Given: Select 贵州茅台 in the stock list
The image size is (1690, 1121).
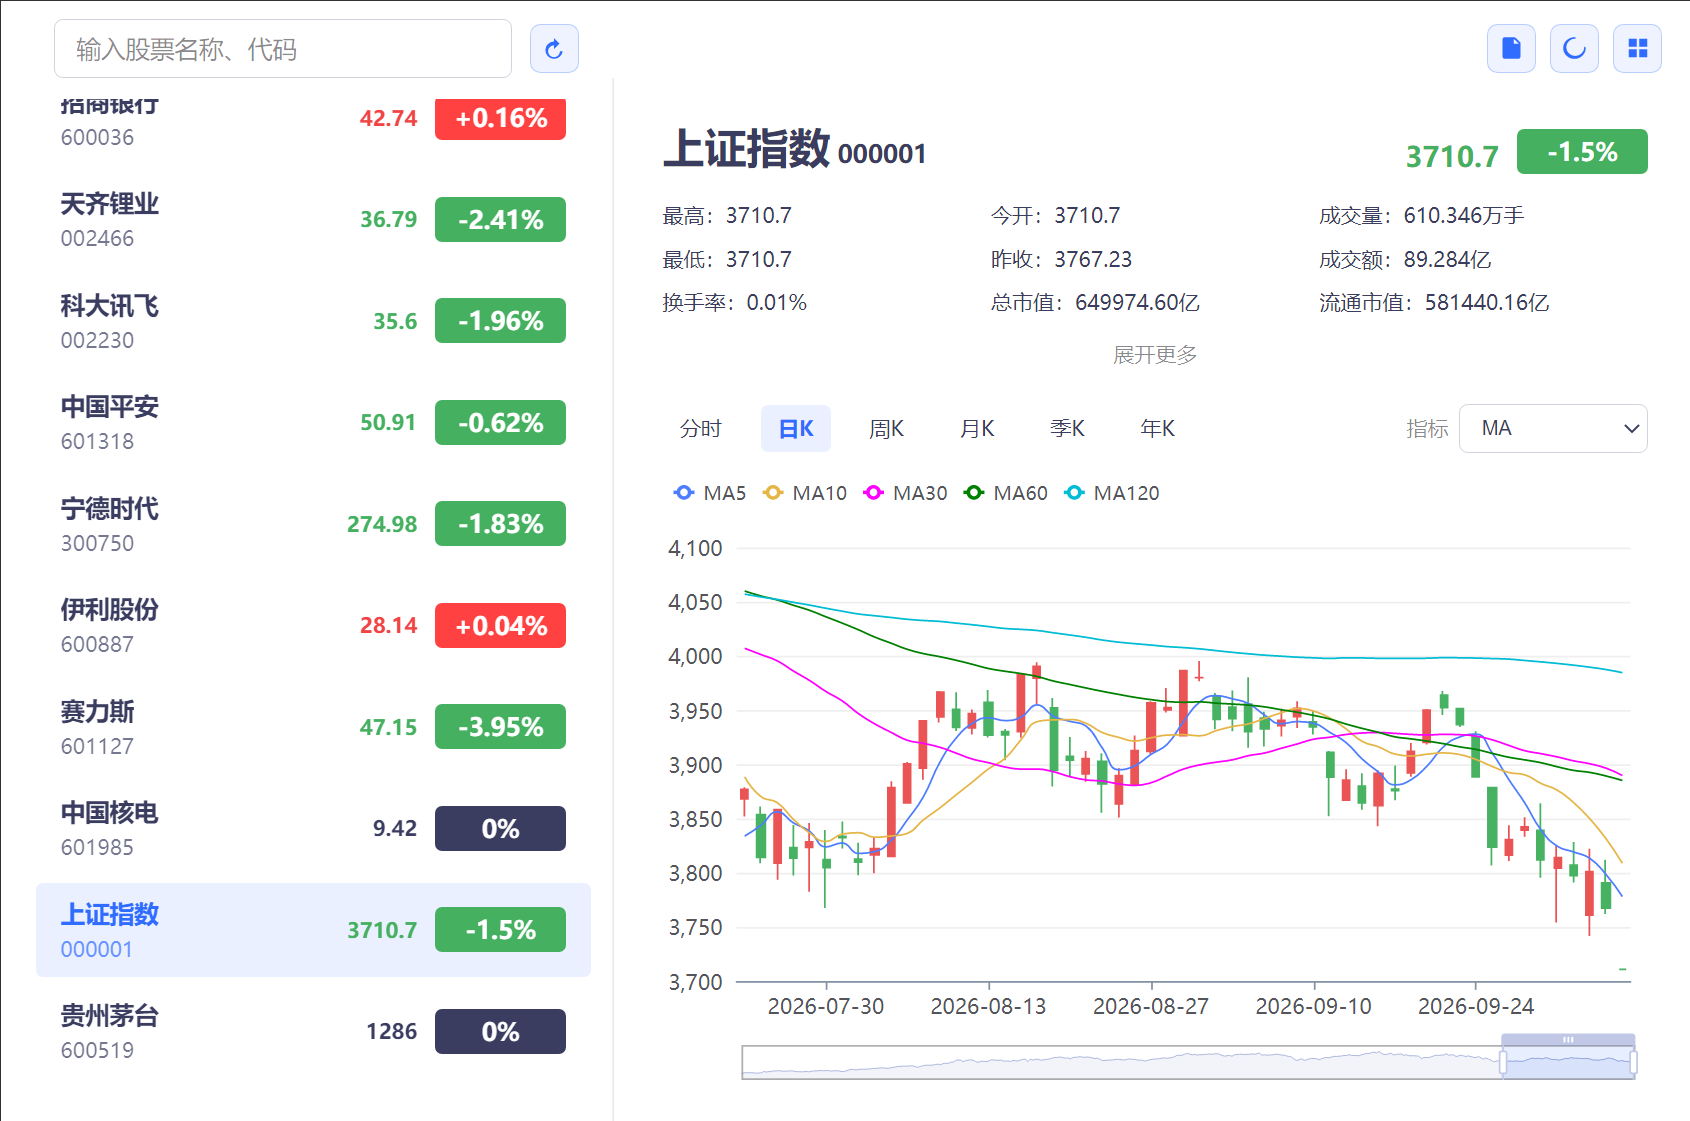Looking at the screenshot, I should [x=313, y=1032].
